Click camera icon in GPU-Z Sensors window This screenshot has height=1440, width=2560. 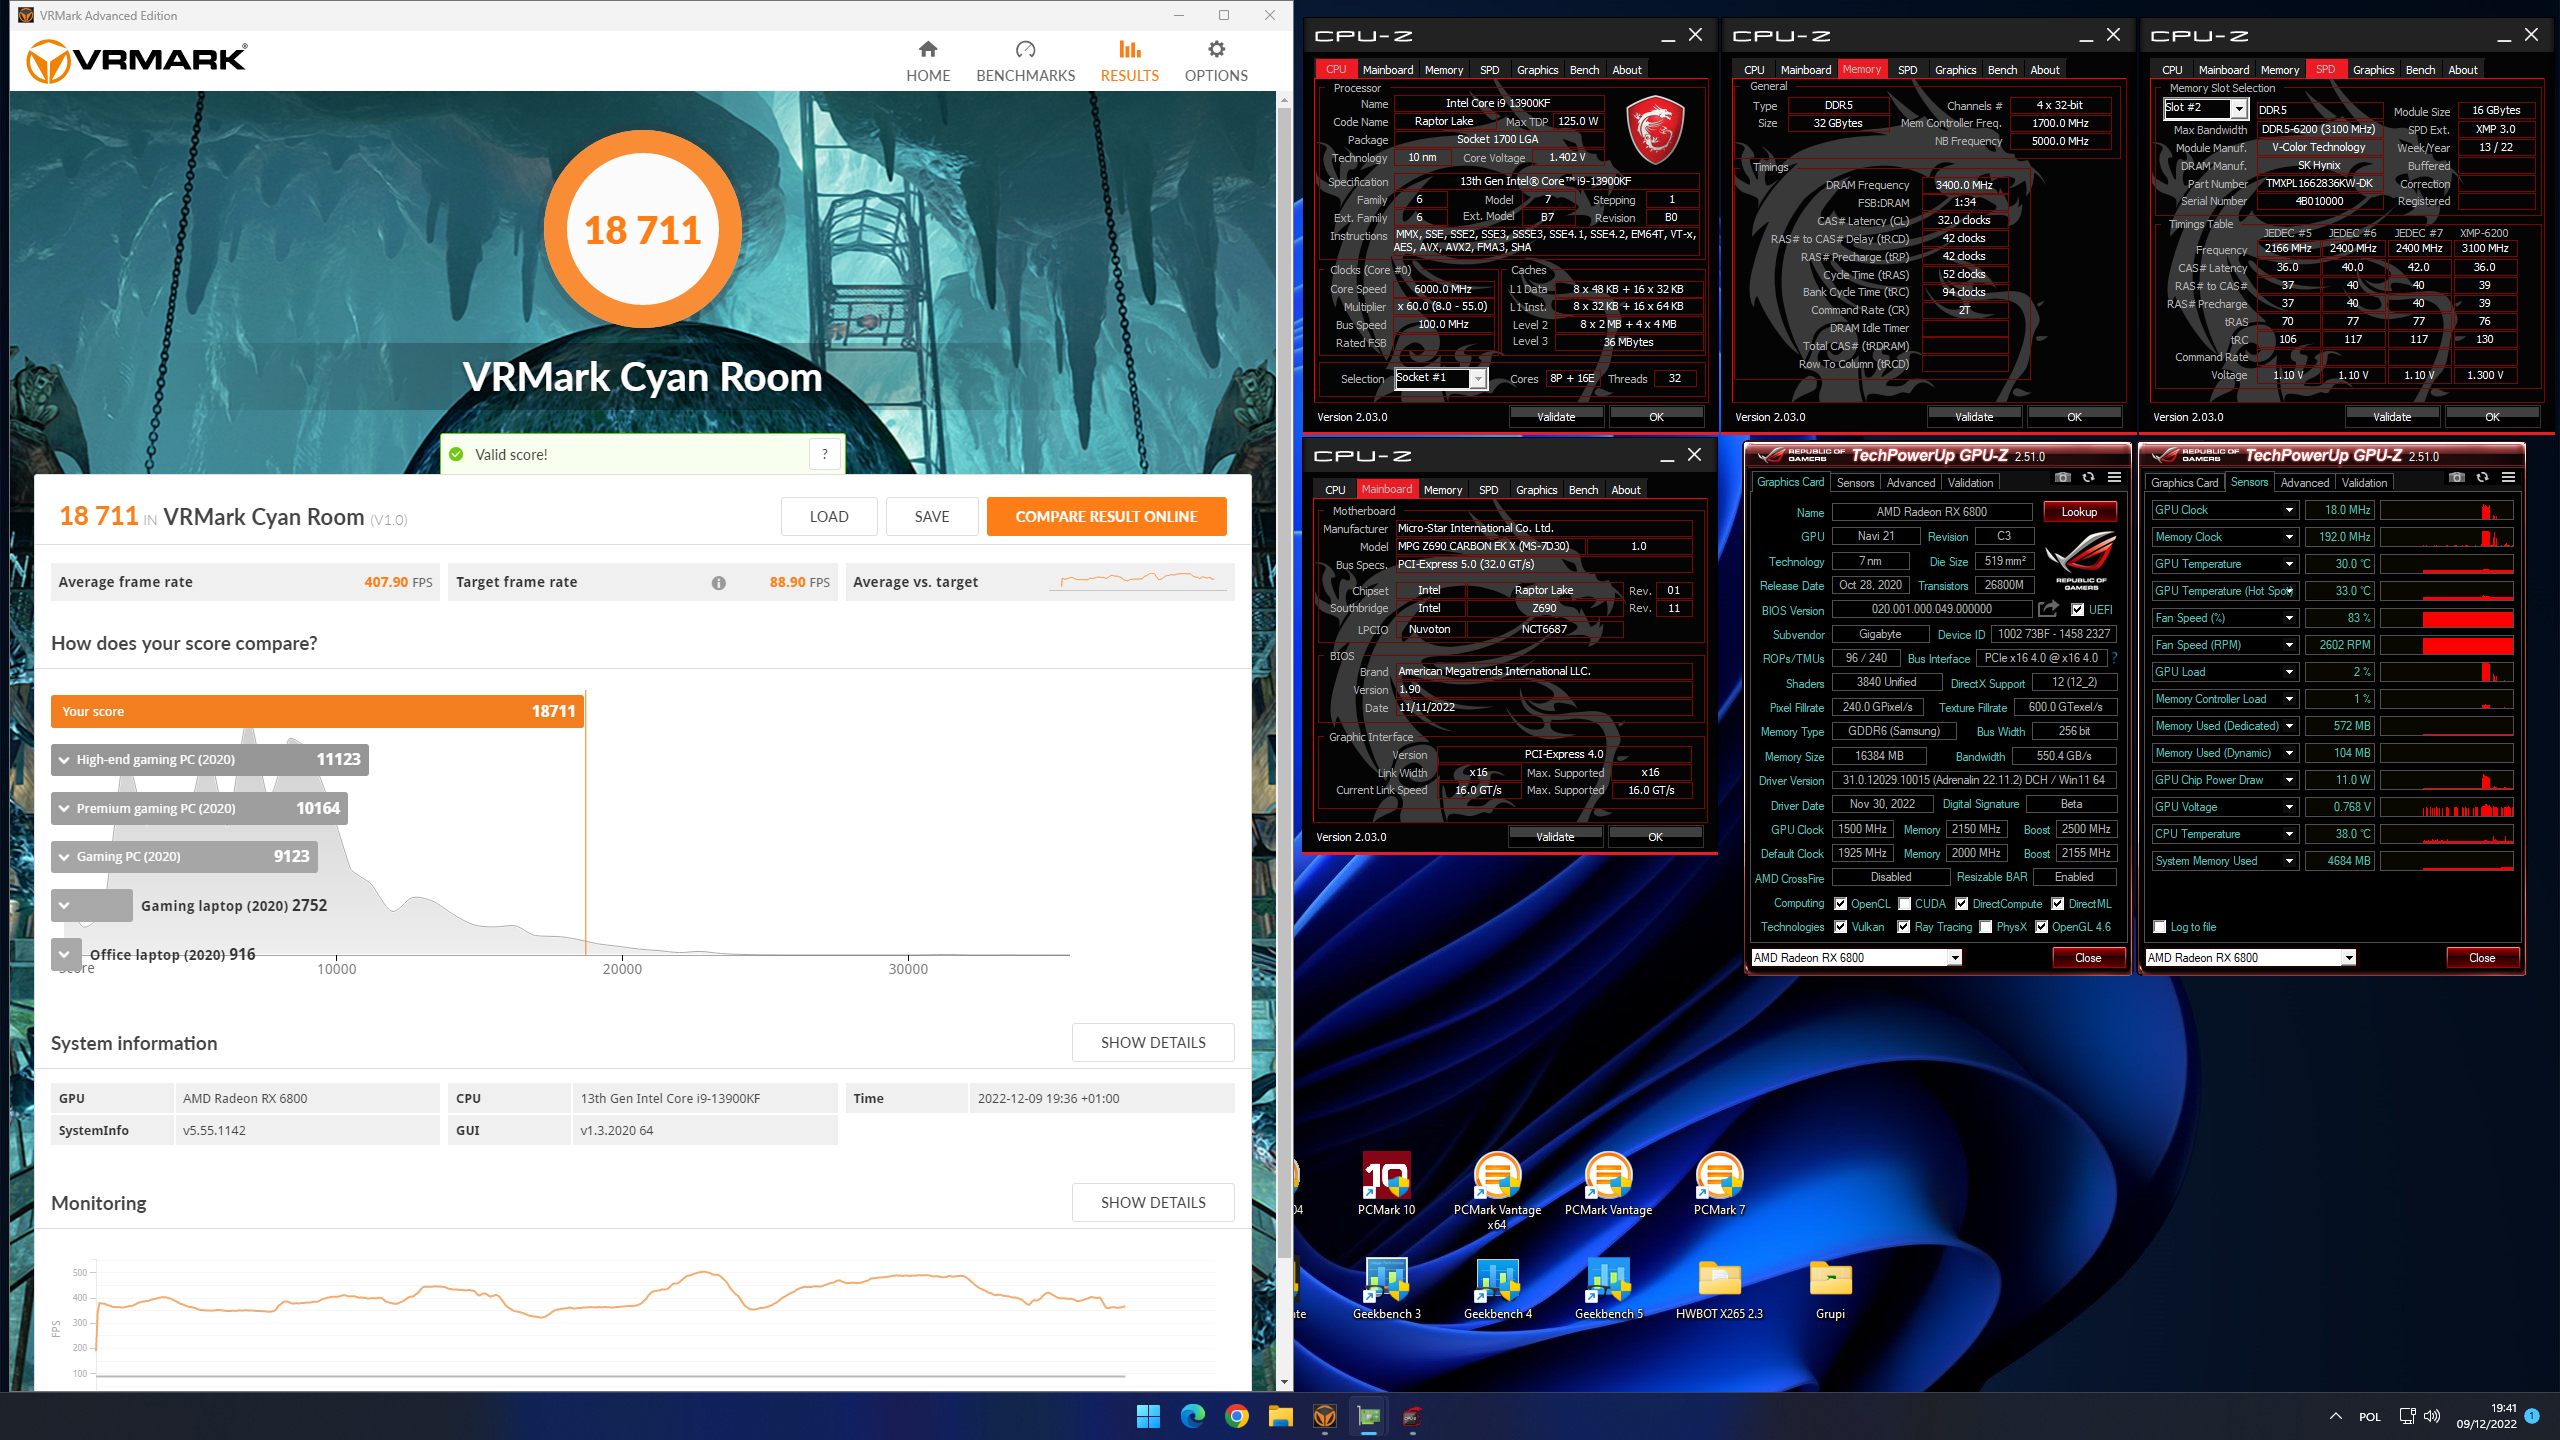click(x=2456, y=478)
